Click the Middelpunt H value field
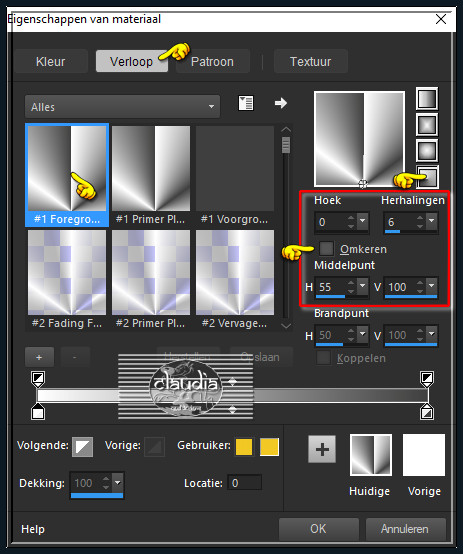This screenshot has width=463, height=554. point(333,287)
